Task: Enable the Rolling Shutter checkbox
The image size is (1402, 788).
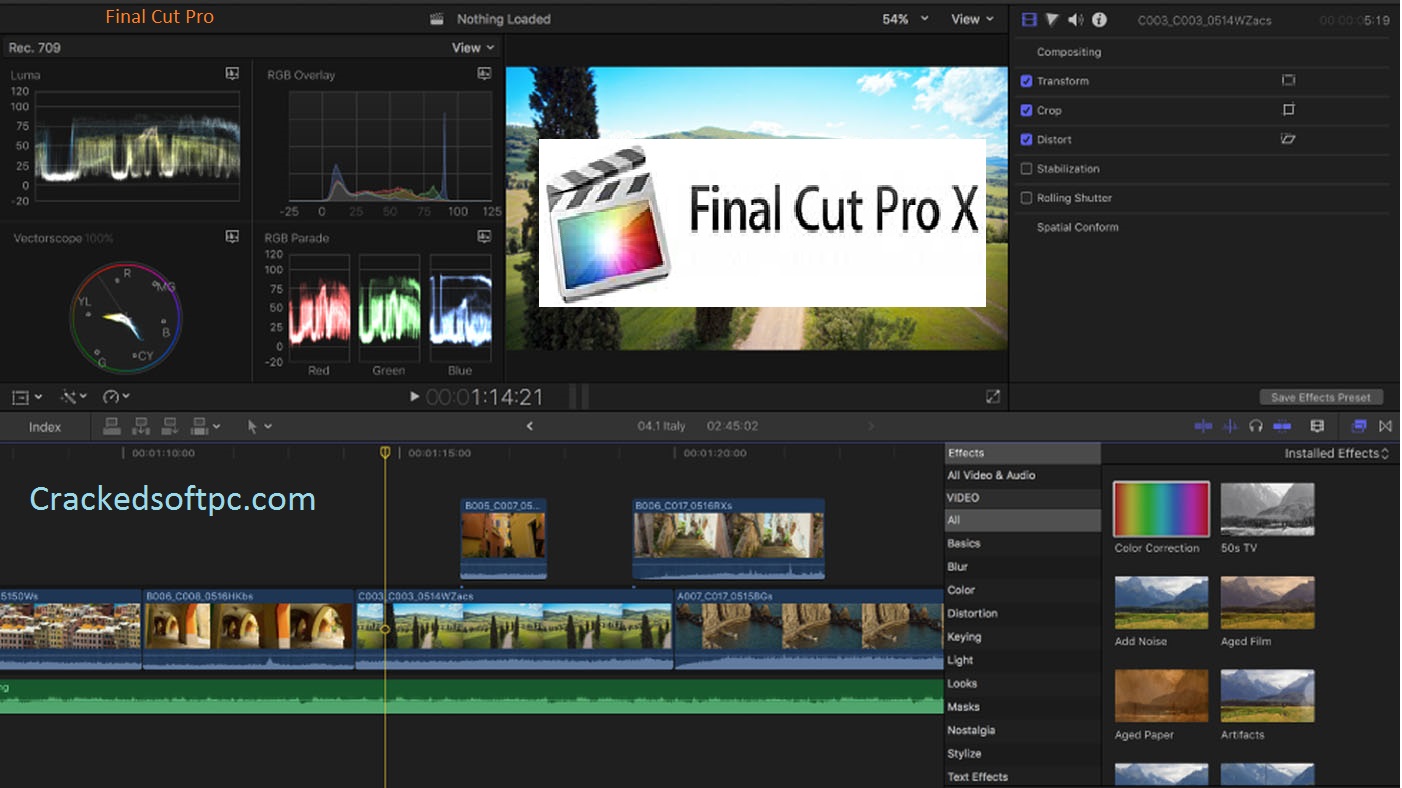Action: 1026,198
